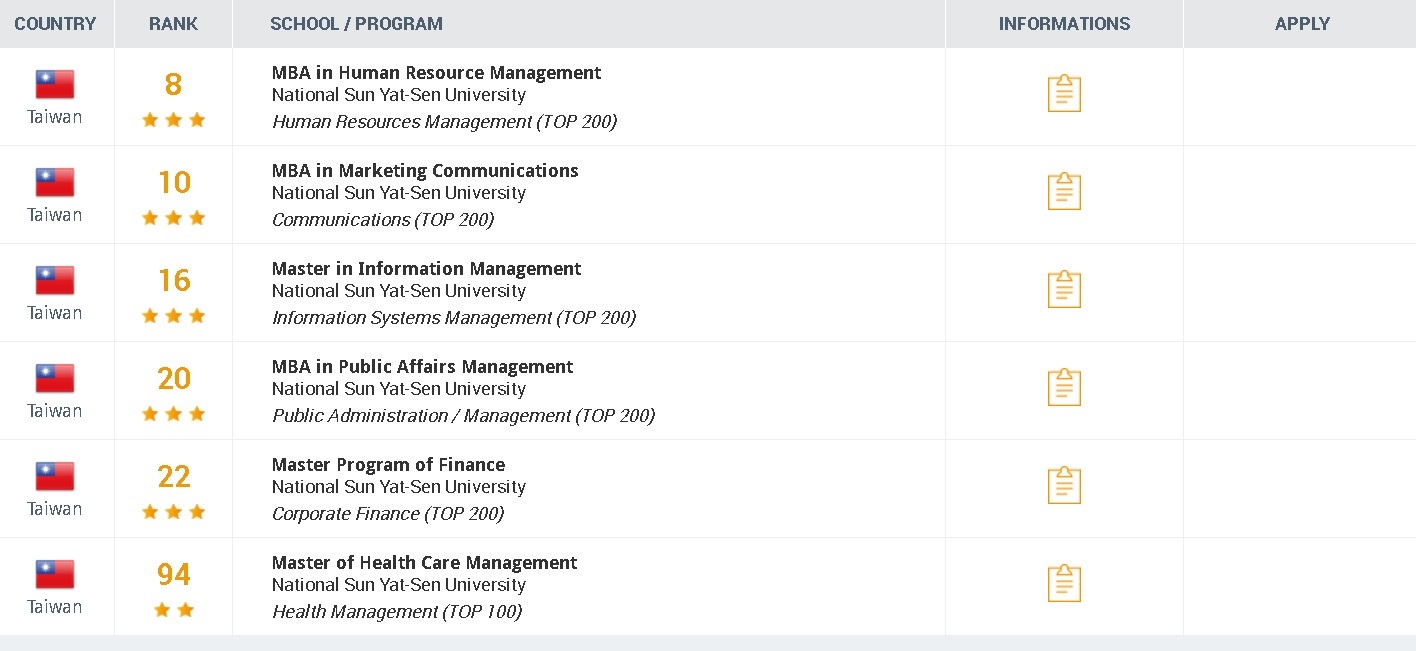Click Human Resources Management (TOP 200) category

point(444,122)
